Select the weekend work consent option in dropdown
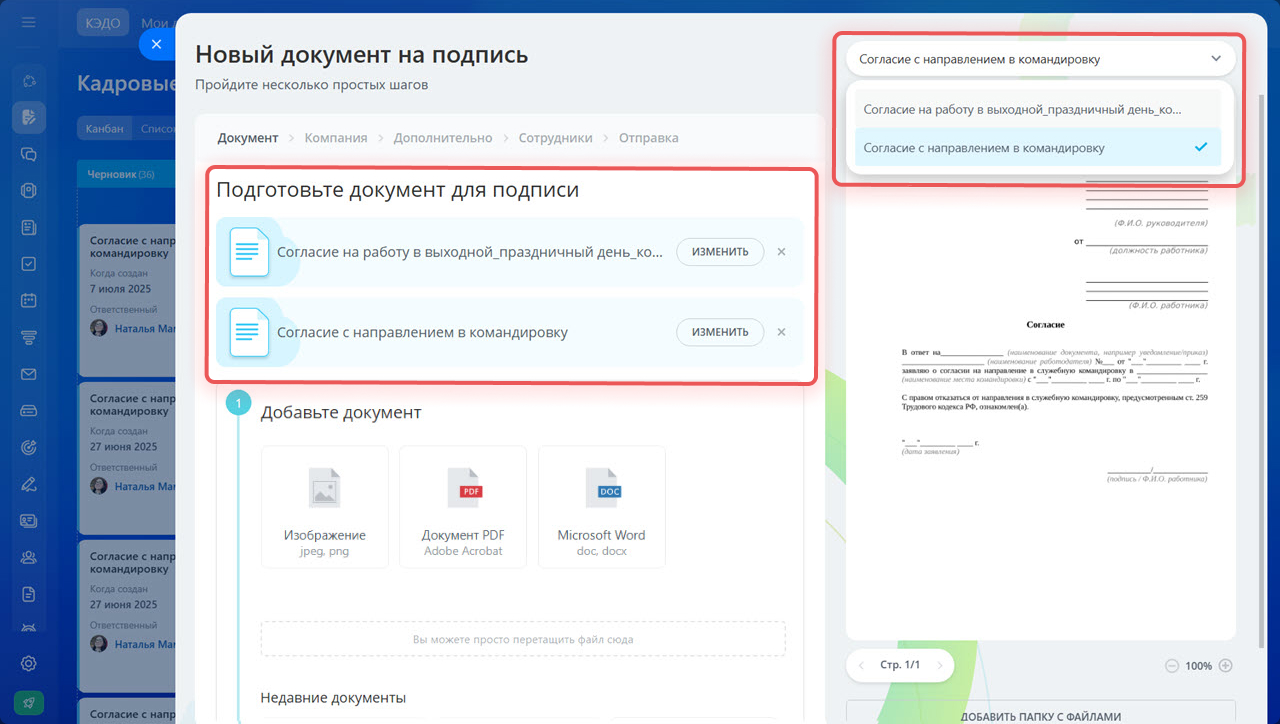The image size is (1280, 724). pyautogui.click(x=1038, y=110)
